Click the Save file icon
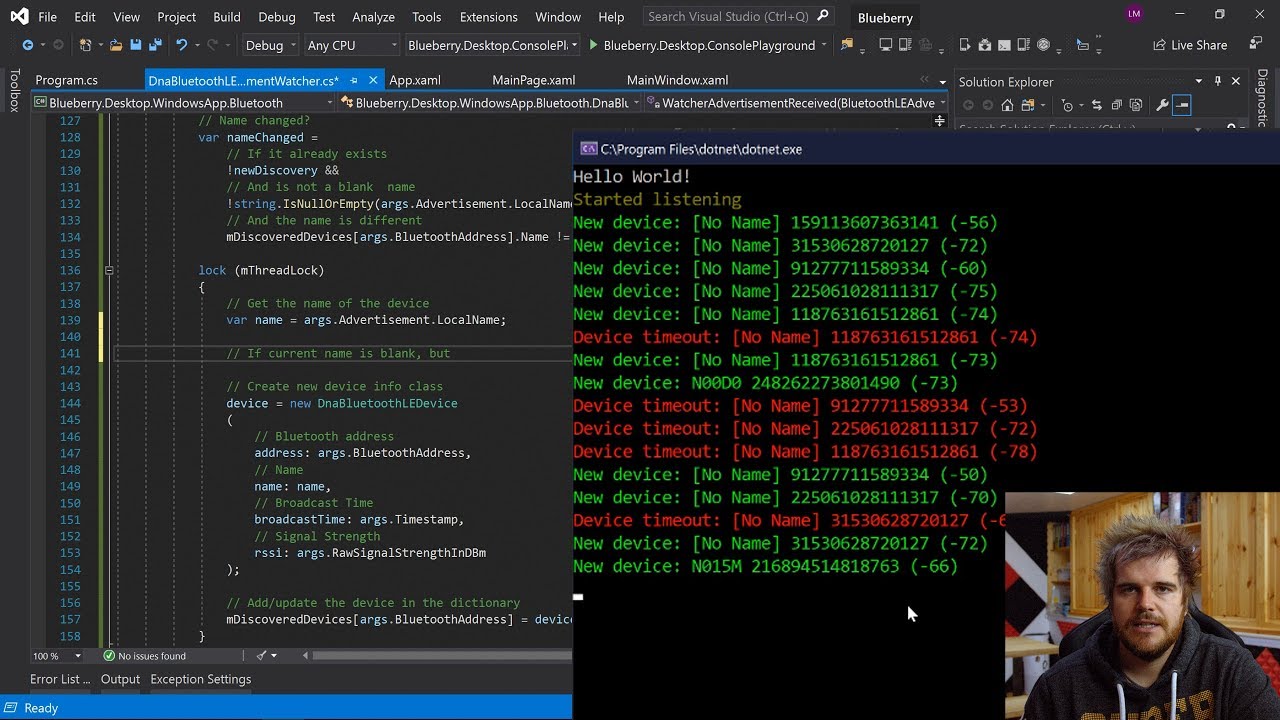Screen dimensions: 1280x720 coord(136,45)
